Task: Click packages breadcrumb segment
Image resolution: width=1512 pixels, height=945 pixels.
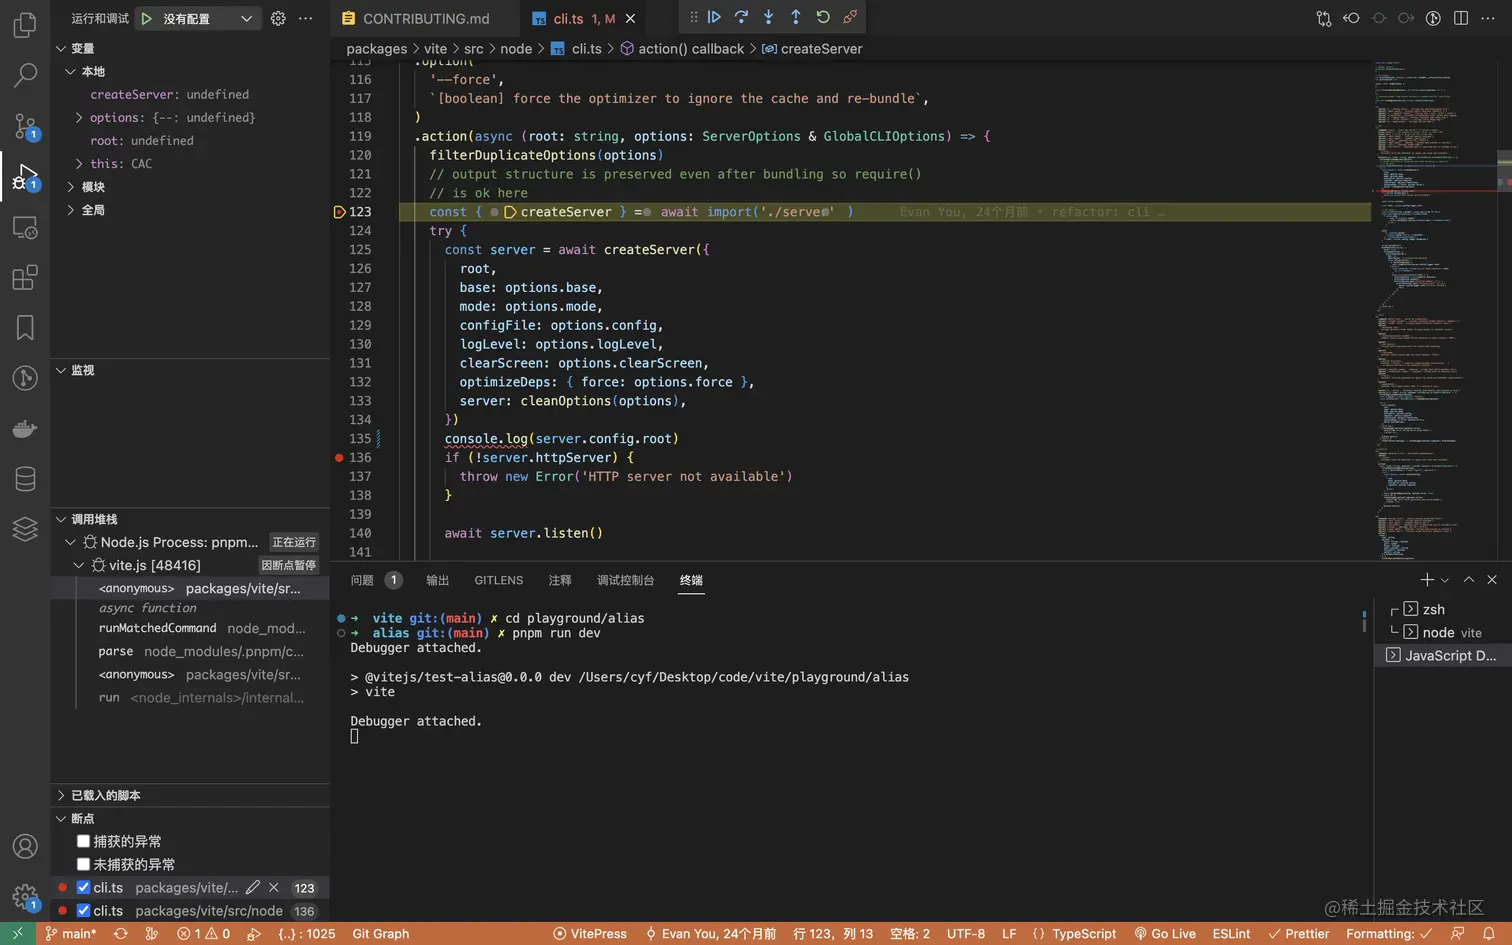Action: pyautogui.click(x=376, y=49)
